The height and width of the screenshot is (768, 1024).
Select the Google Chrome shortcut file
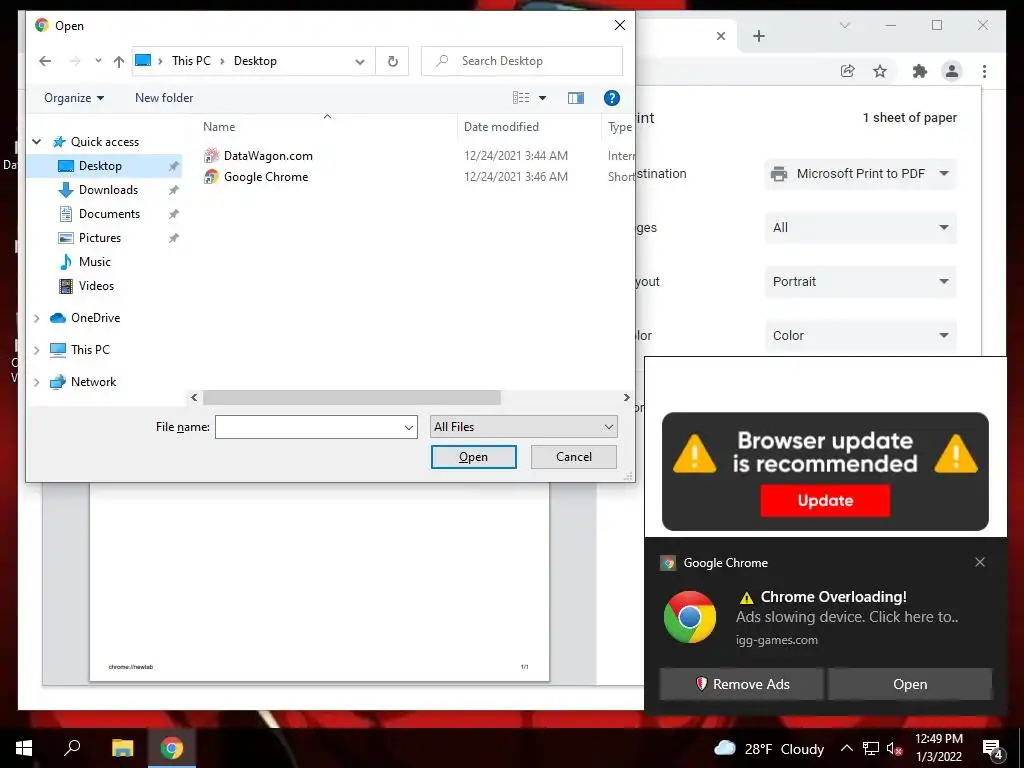(x=266, y=177)
